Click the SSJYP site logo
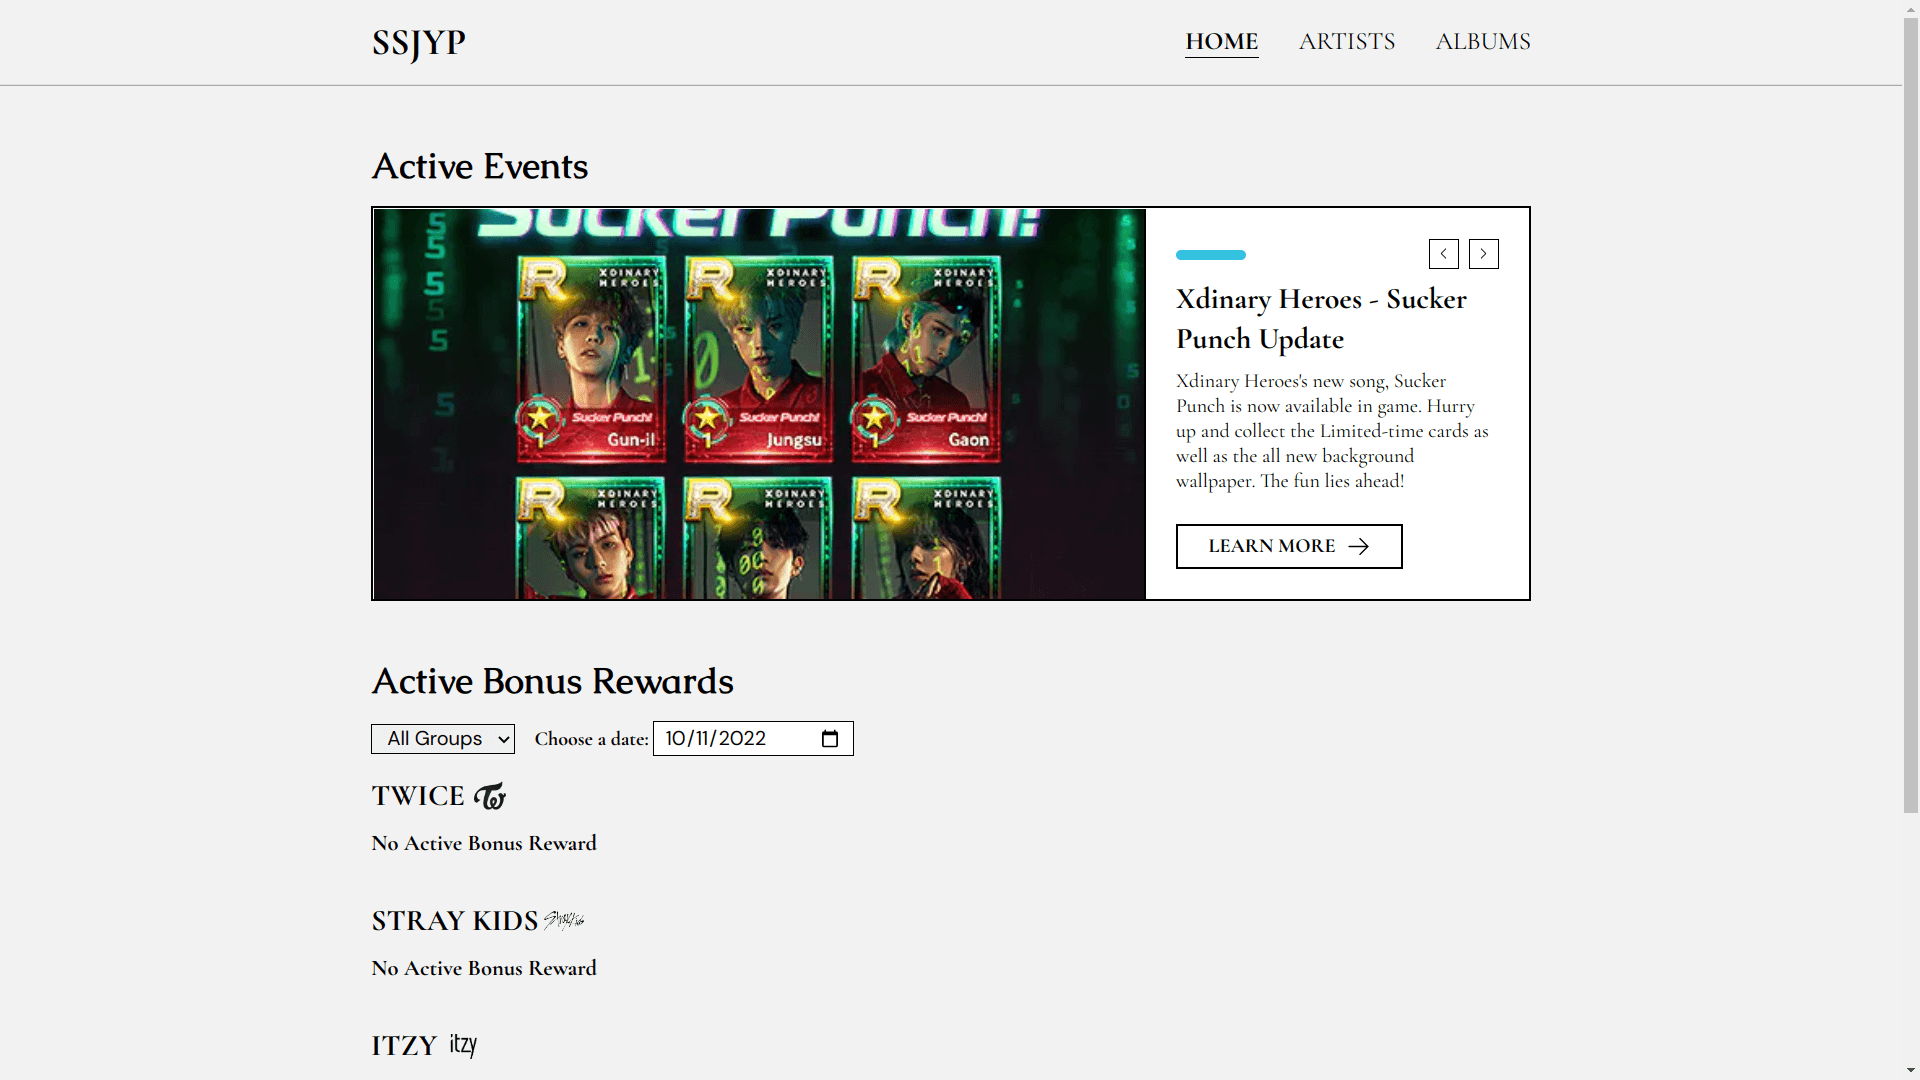The height and width of the screenshot is (1080, 1920). coord(418,43)
